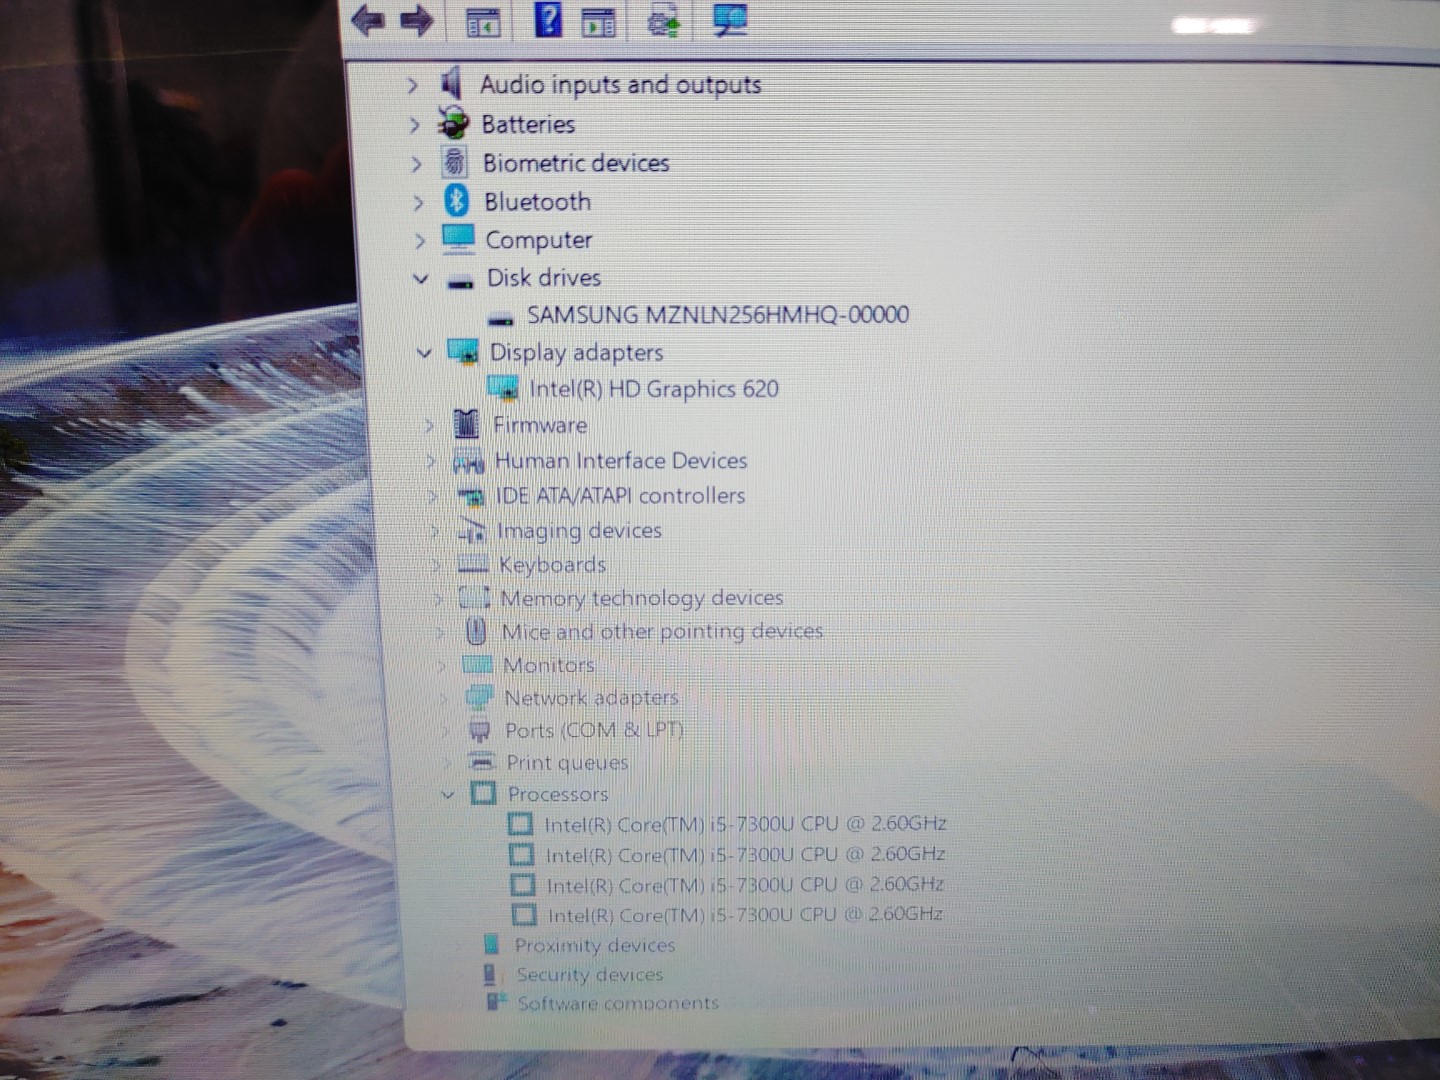Toggle the Show/Hide Action Pane icon
The image size is (1440, 1080).
click(x=599, y=21)
